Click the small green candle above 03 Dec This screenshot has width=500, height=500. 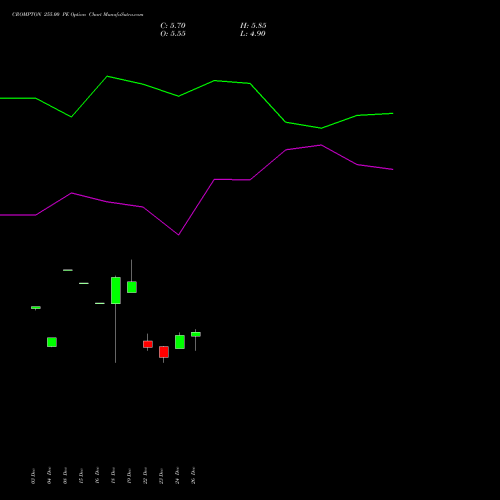pos(36,308)
